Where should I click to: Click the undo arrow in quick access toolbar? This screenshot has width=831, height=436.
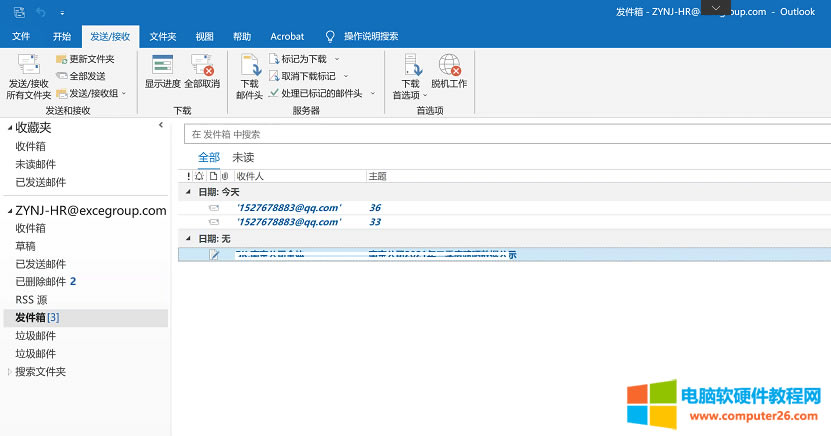41,12
